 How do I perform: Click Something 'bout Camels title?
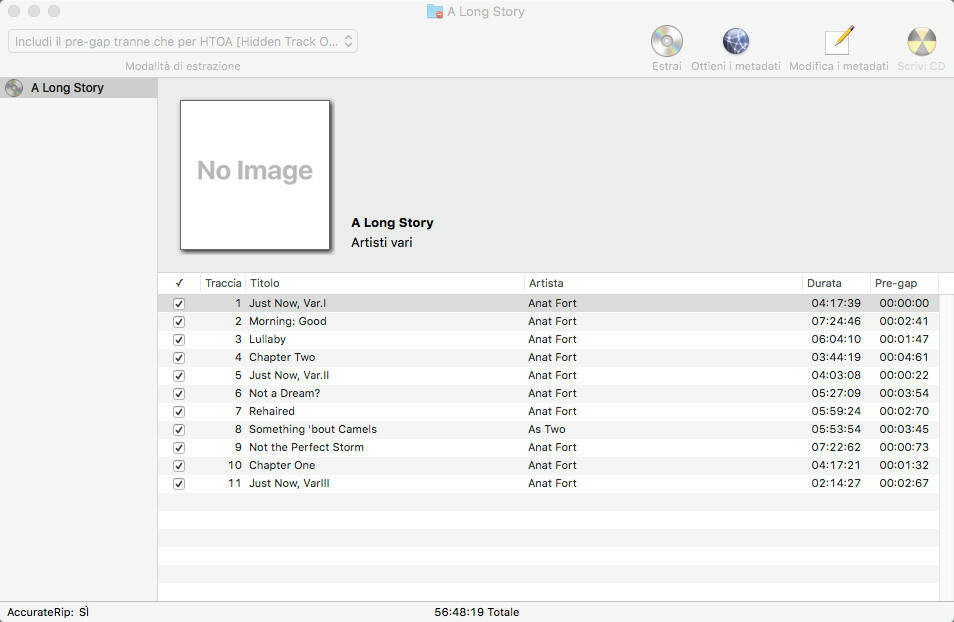pos(313,429)
